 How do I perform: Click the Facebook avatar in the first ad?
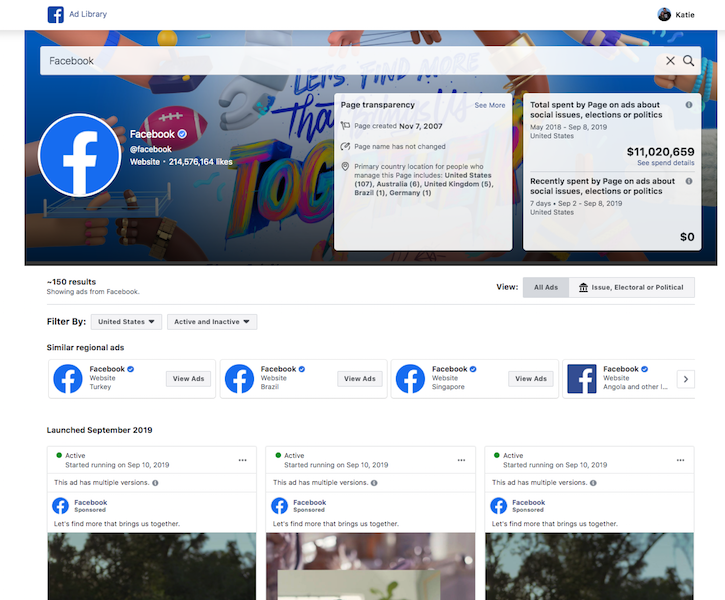(61, 506)
